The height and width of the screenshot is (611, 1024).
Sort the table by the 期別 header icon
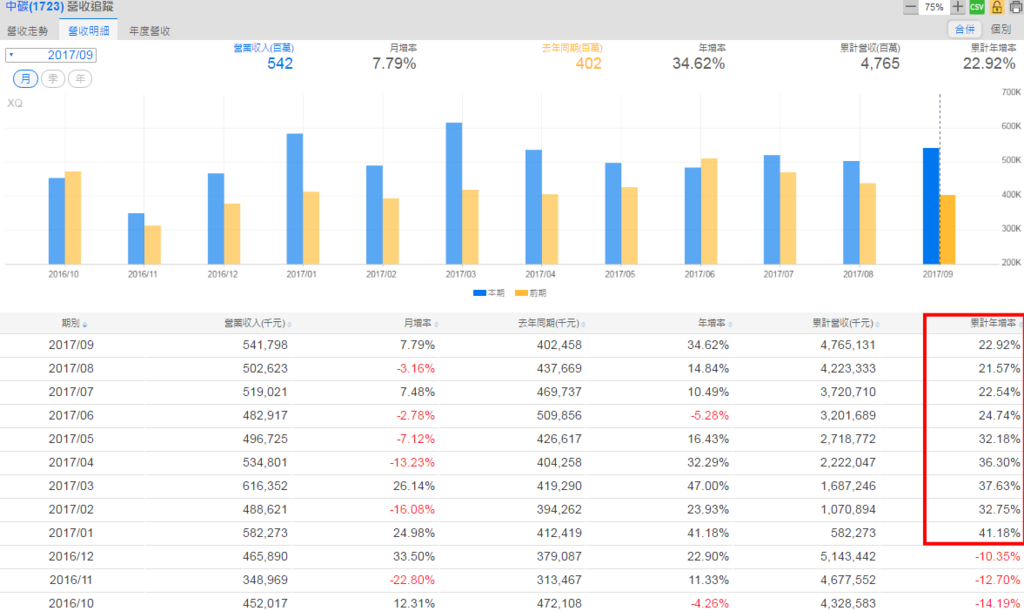click(x=85, y=324)
